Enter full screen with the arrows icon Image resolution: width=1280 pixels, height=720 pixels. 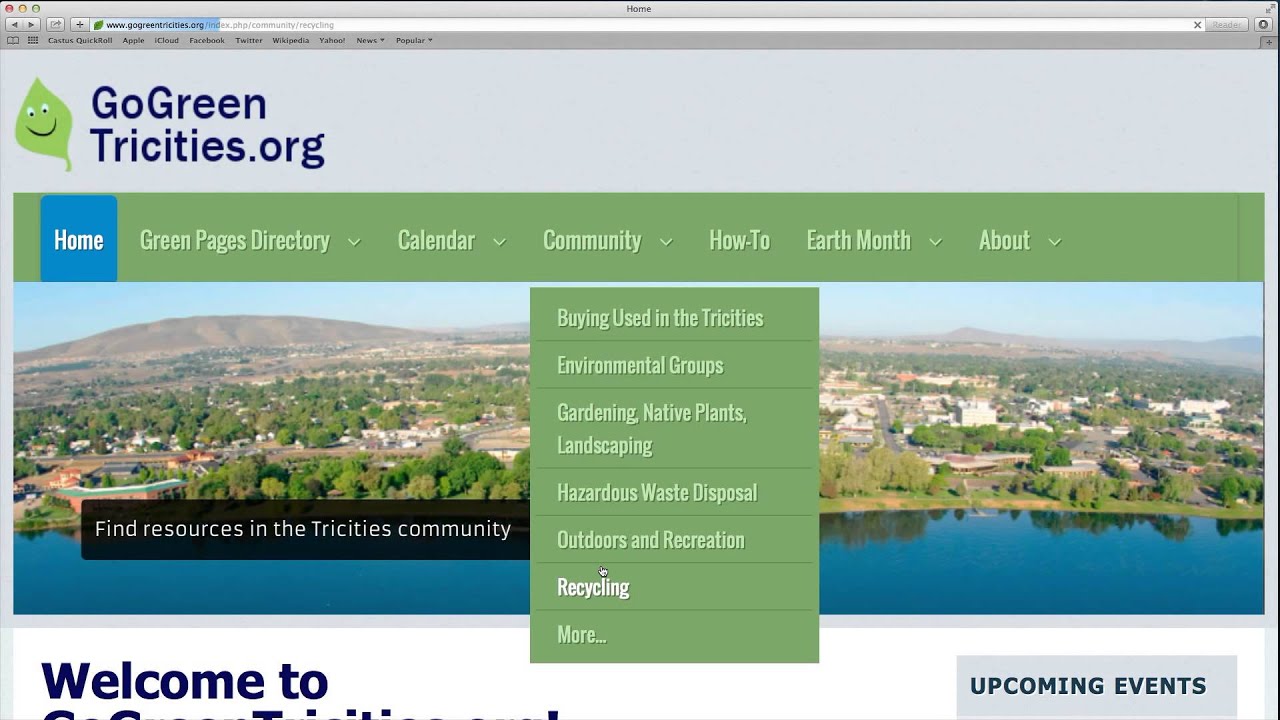pos(1271,8)
